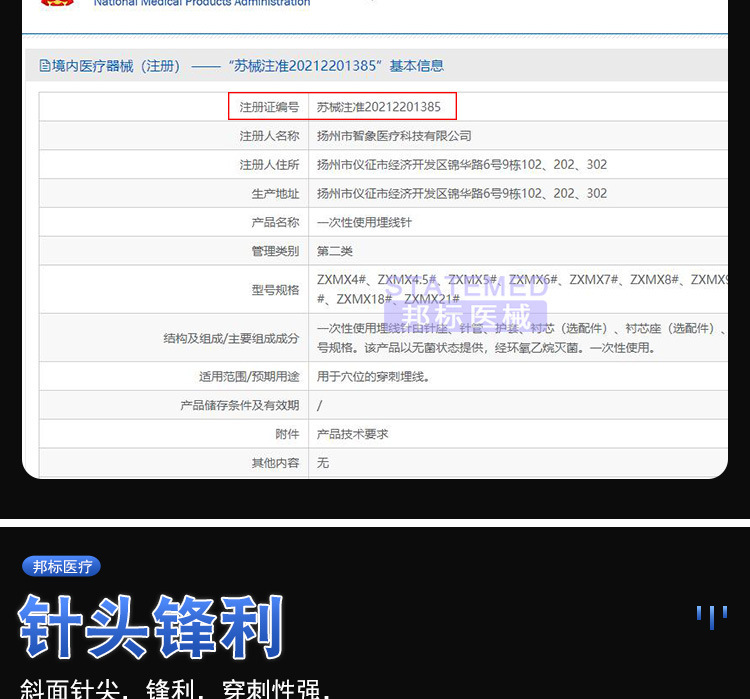Open the 产品技术要求 attachment

pos(352,434)
